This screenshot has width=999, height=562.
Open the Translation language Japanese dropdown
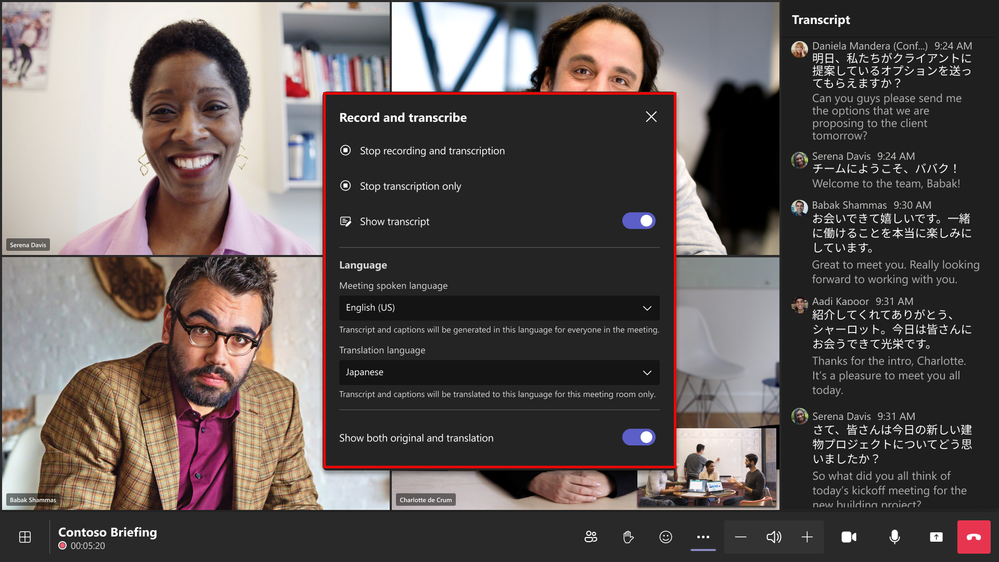point(498,372)
